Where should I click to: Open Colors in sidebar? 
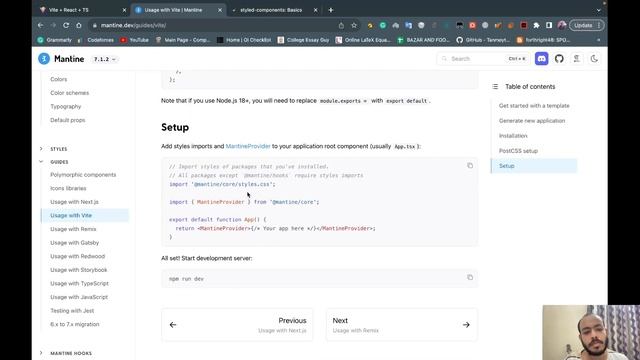(59, 79)
